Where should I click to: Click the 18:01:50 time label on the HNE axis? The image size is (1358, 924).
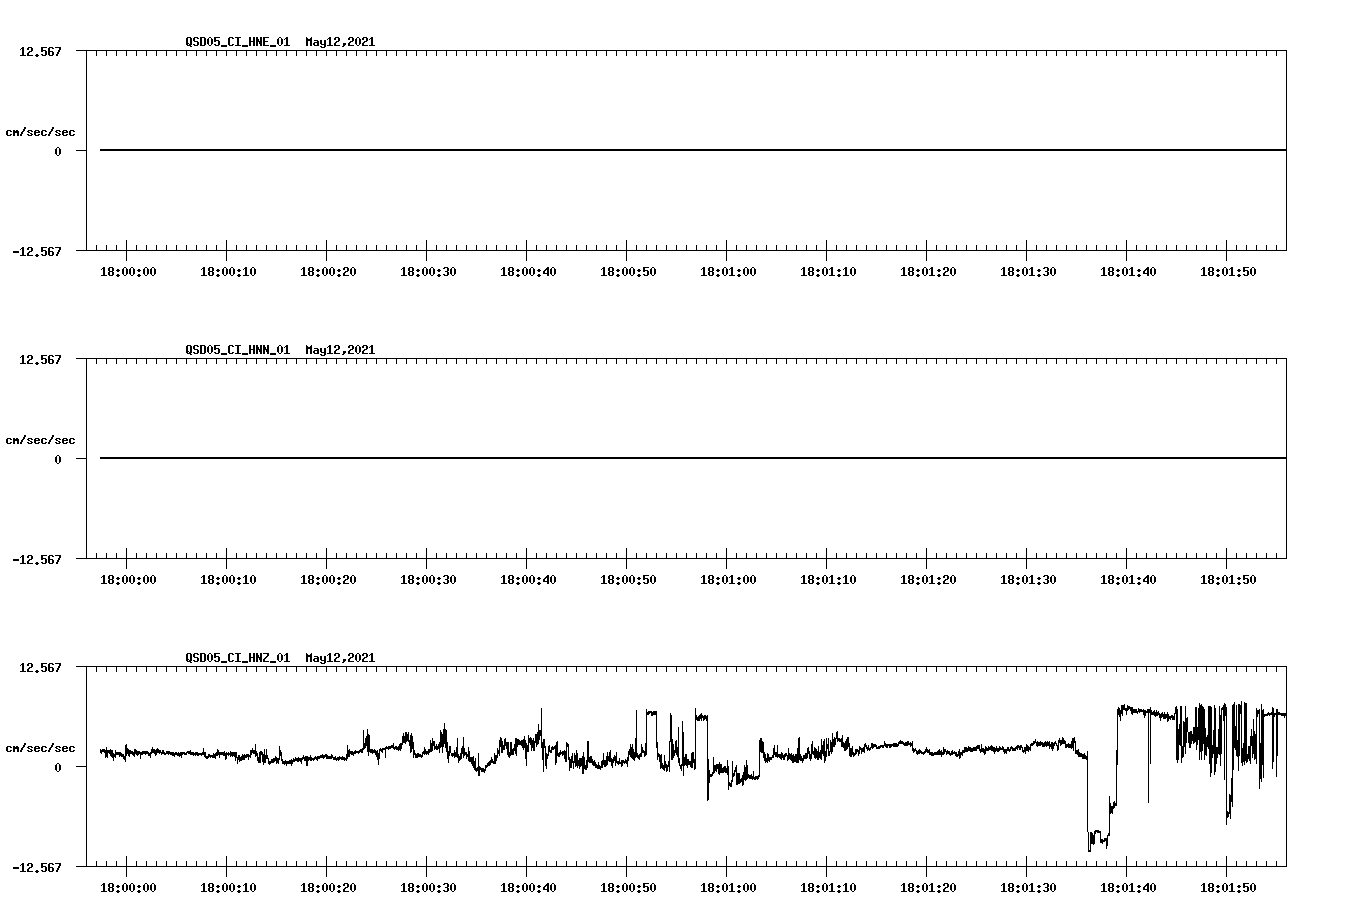[1230, 269]
